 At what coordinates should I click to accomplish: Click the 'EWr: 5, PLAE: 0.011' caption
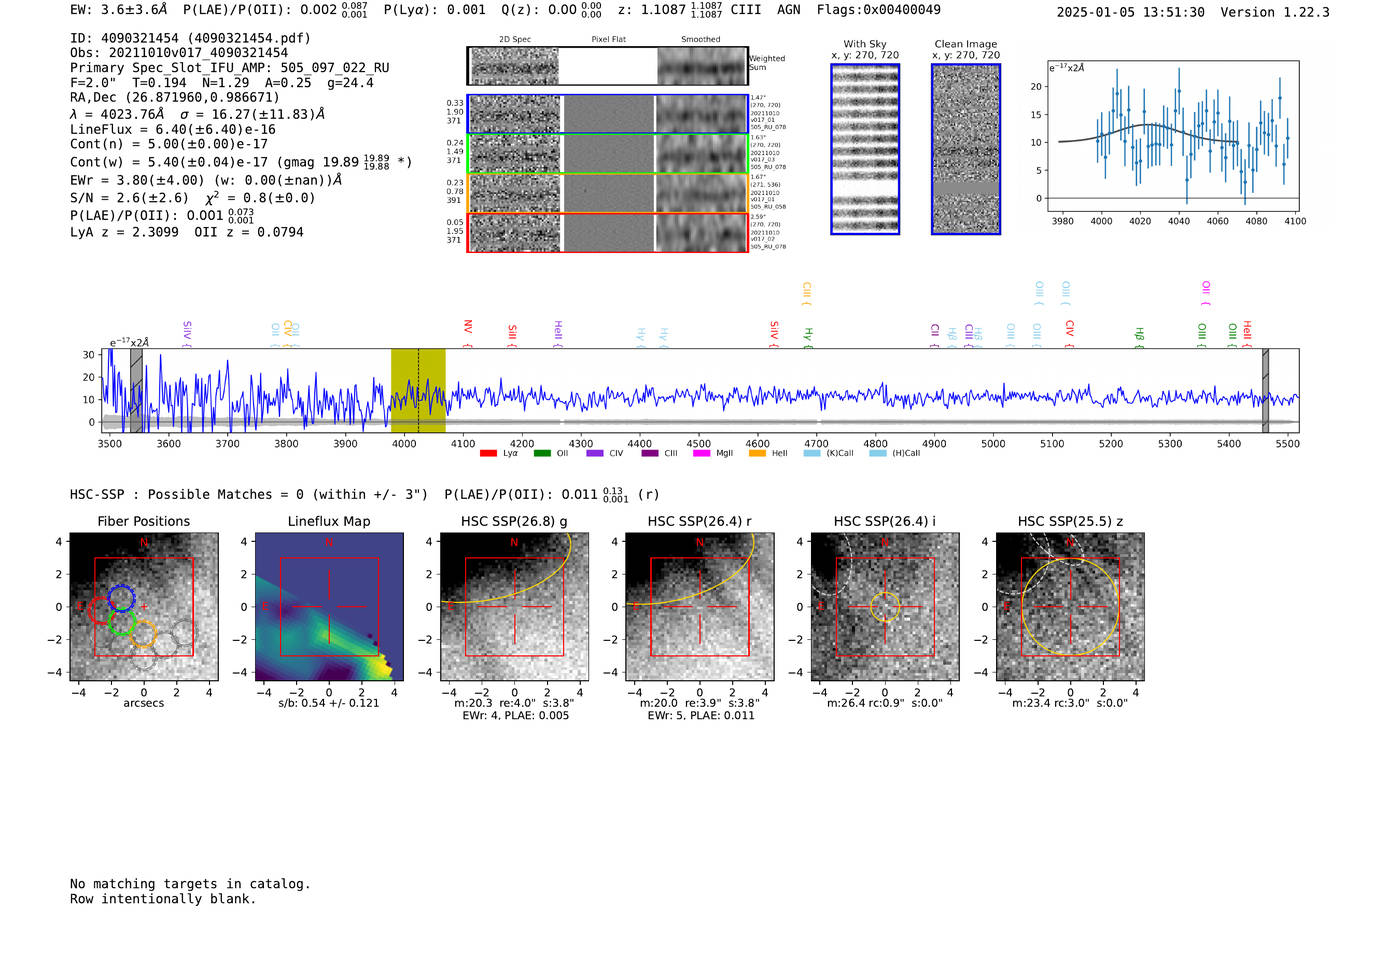click(701, 715)
